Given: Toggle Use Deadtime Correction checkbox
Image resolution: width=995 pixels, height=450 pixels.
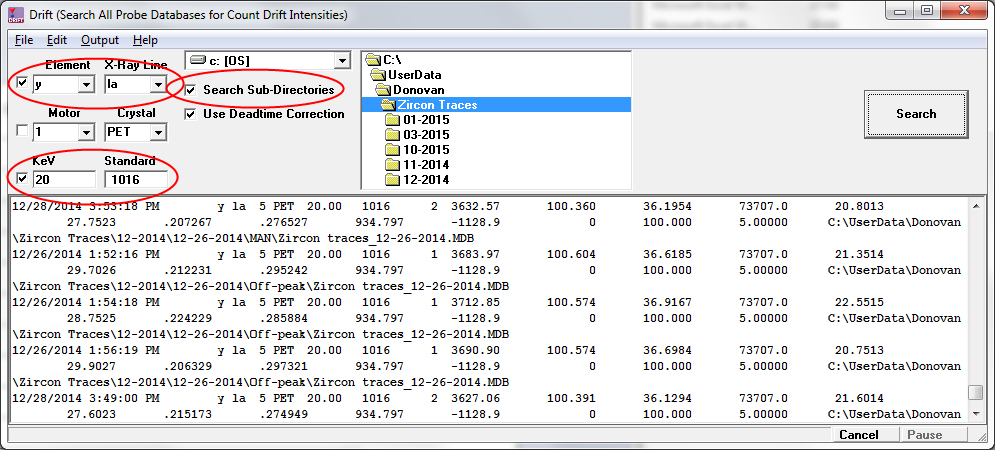Looking at the screenshot, I should click(192, 114).
